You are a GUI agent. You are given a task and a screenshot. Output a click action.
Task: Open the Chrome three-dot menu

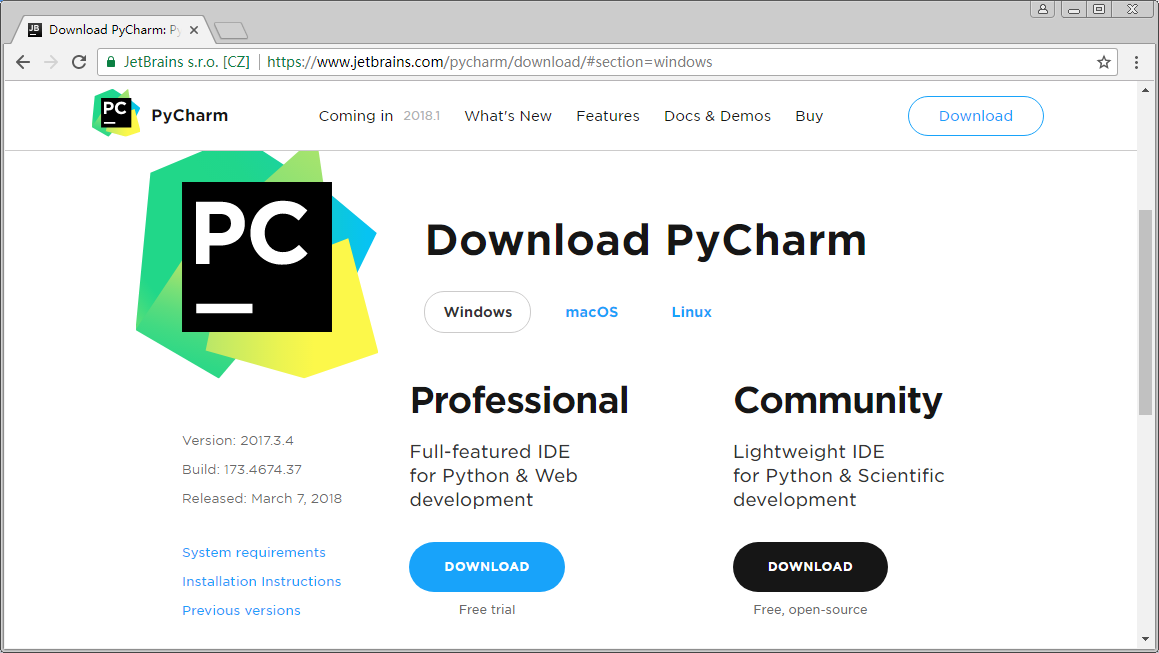click(x=1137, y=62)
